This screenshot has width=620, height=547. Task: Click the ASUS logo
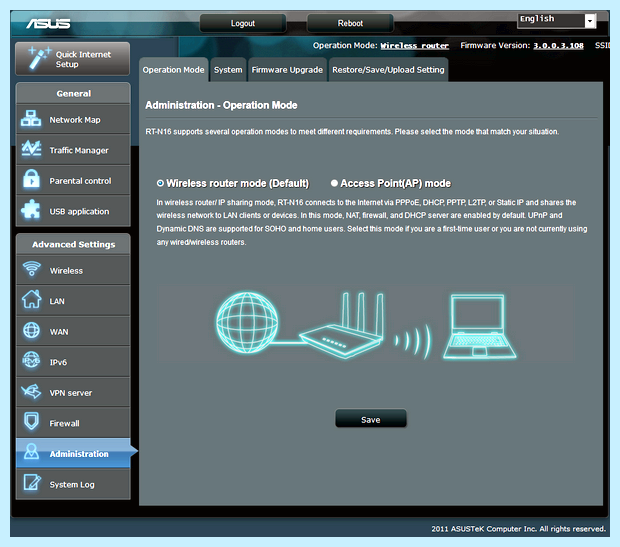[x=48, y=24]
